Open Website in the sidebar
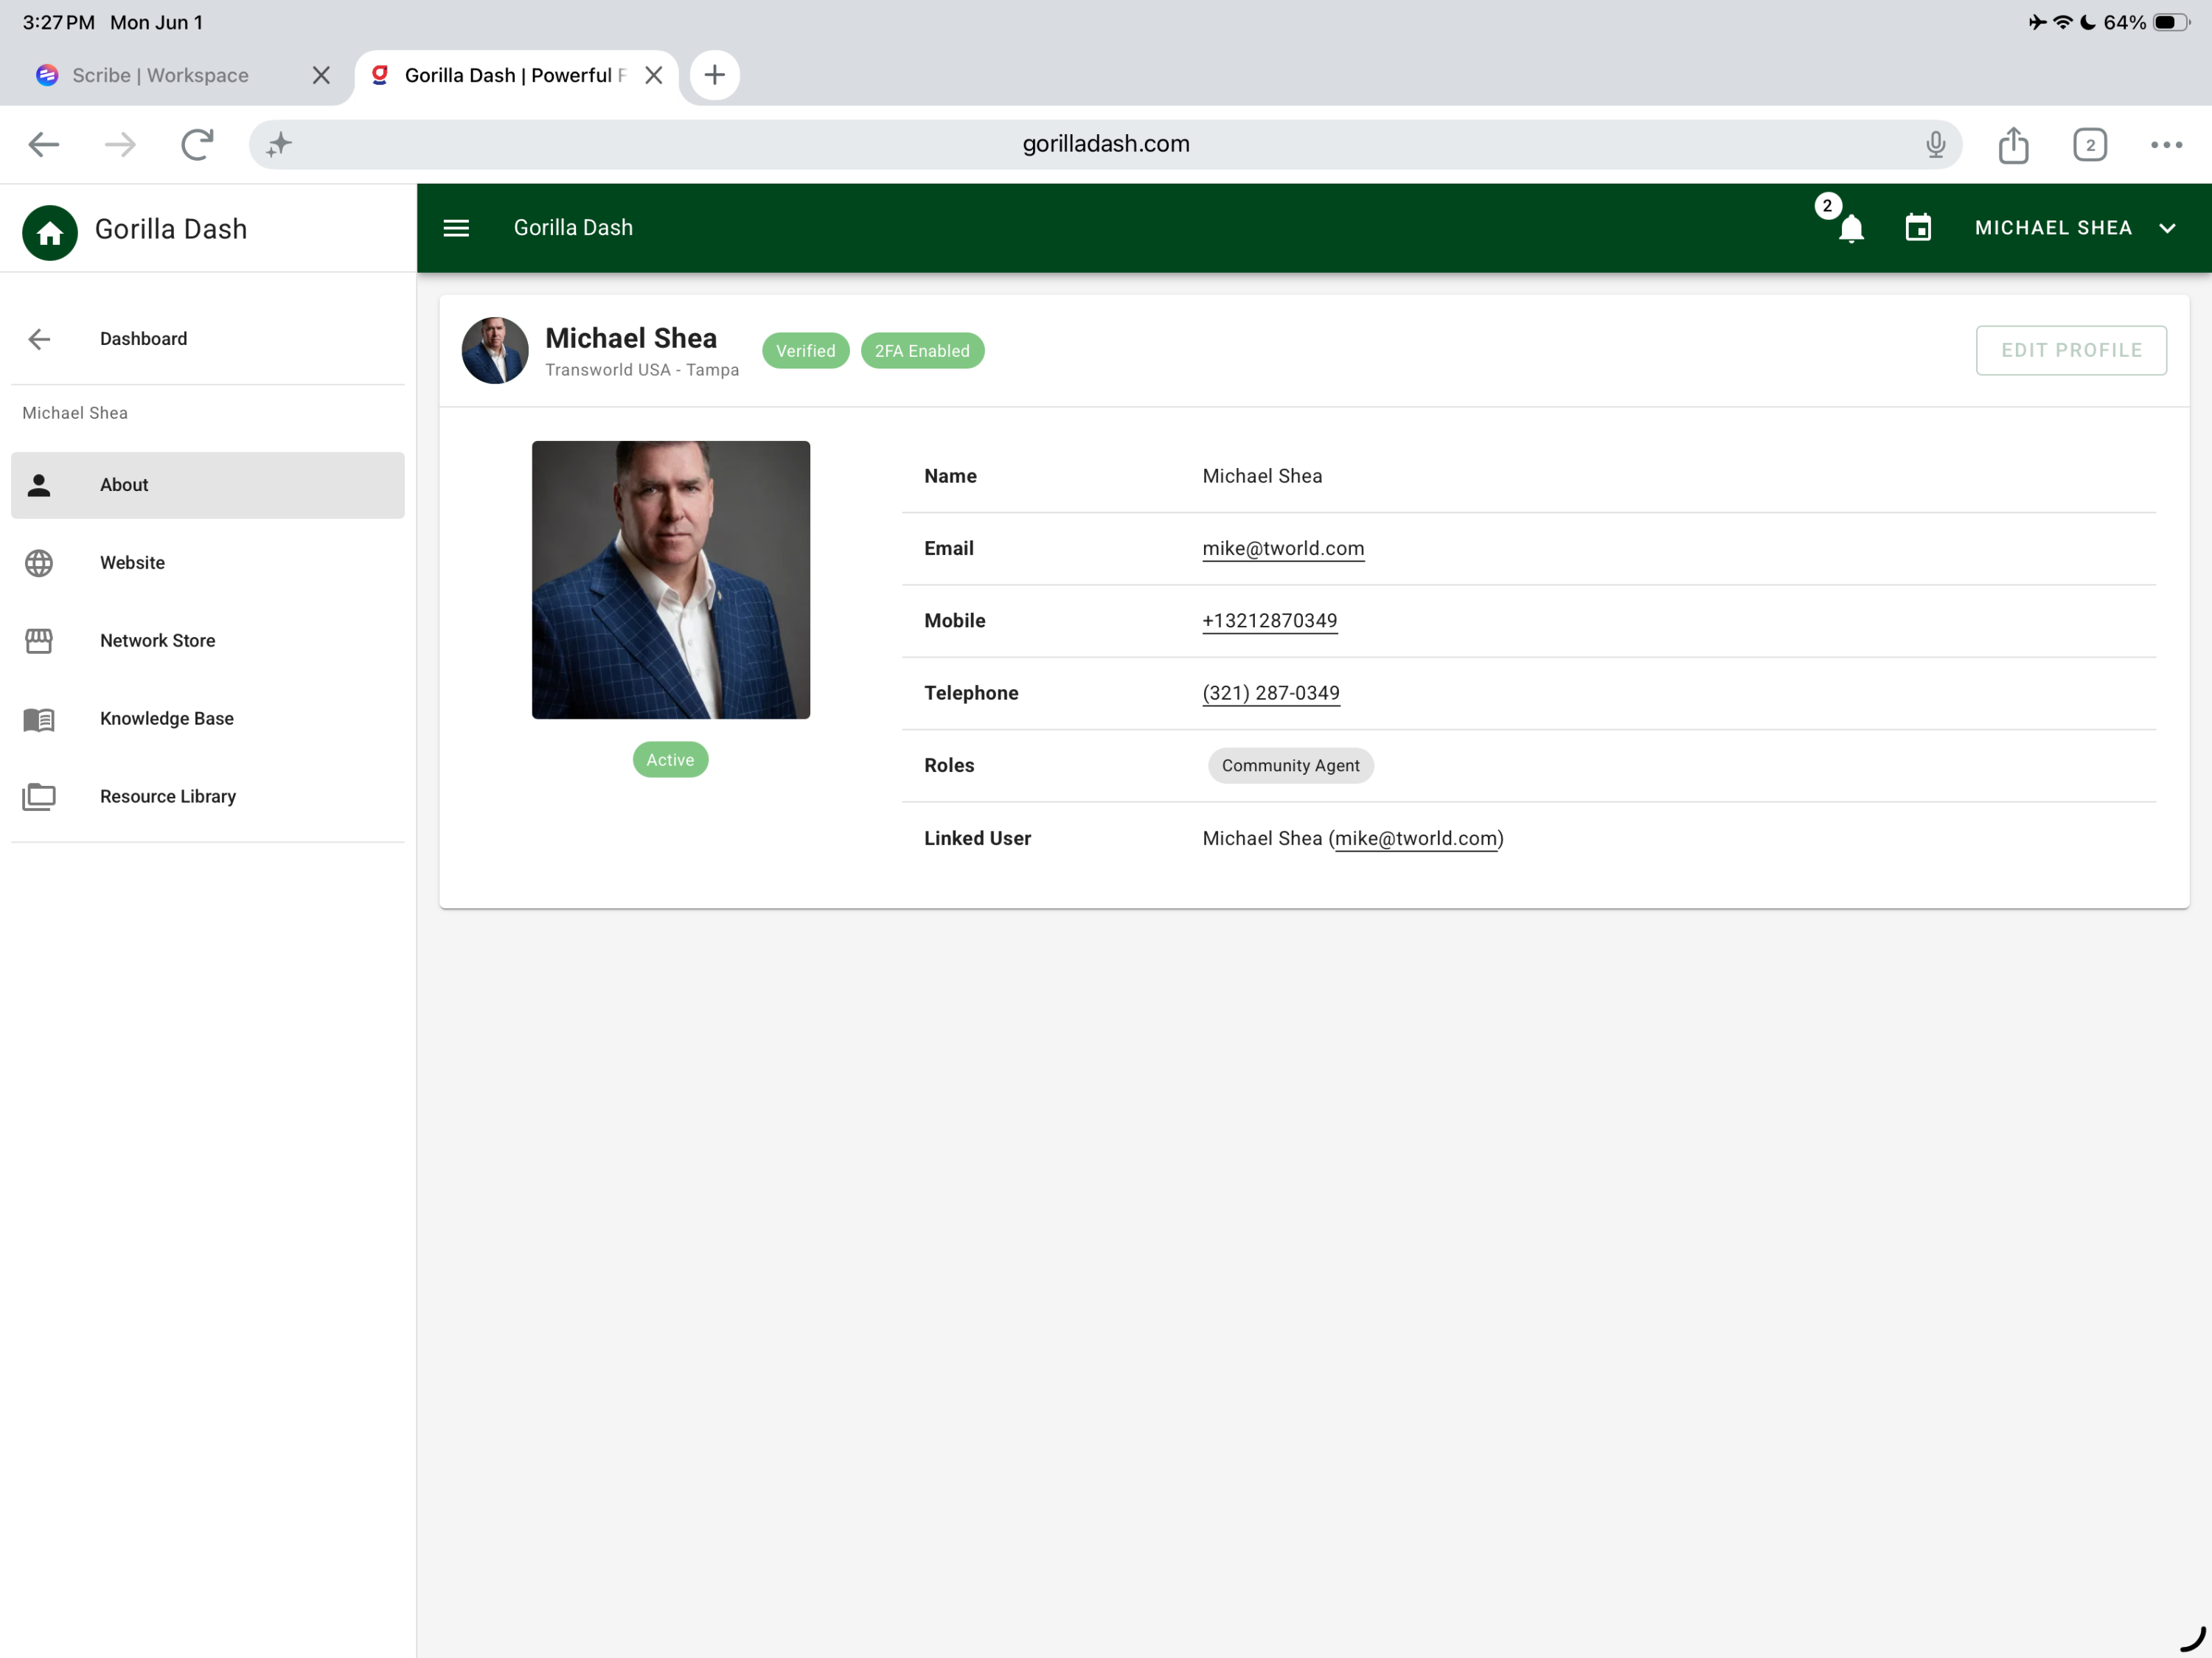Screen dimensions: 2212x1658 point(208,563)
